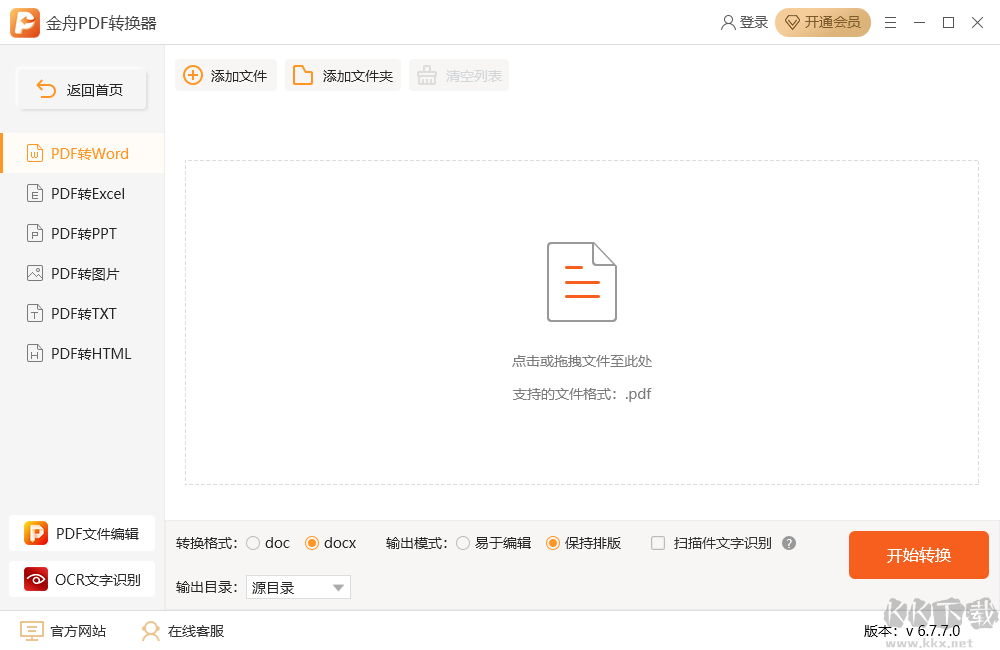Enable 扫描件文字识别 scanned document recognition
The image size is (1000, 650).
pos(658,543)
